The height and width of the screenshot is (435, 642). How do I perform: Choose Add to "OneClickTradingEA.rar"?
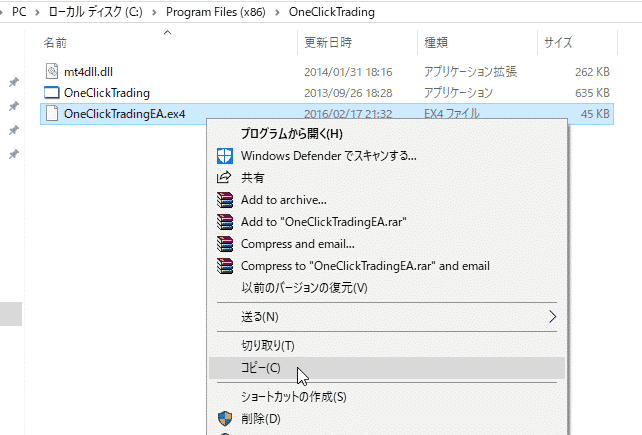coord(387,222)
